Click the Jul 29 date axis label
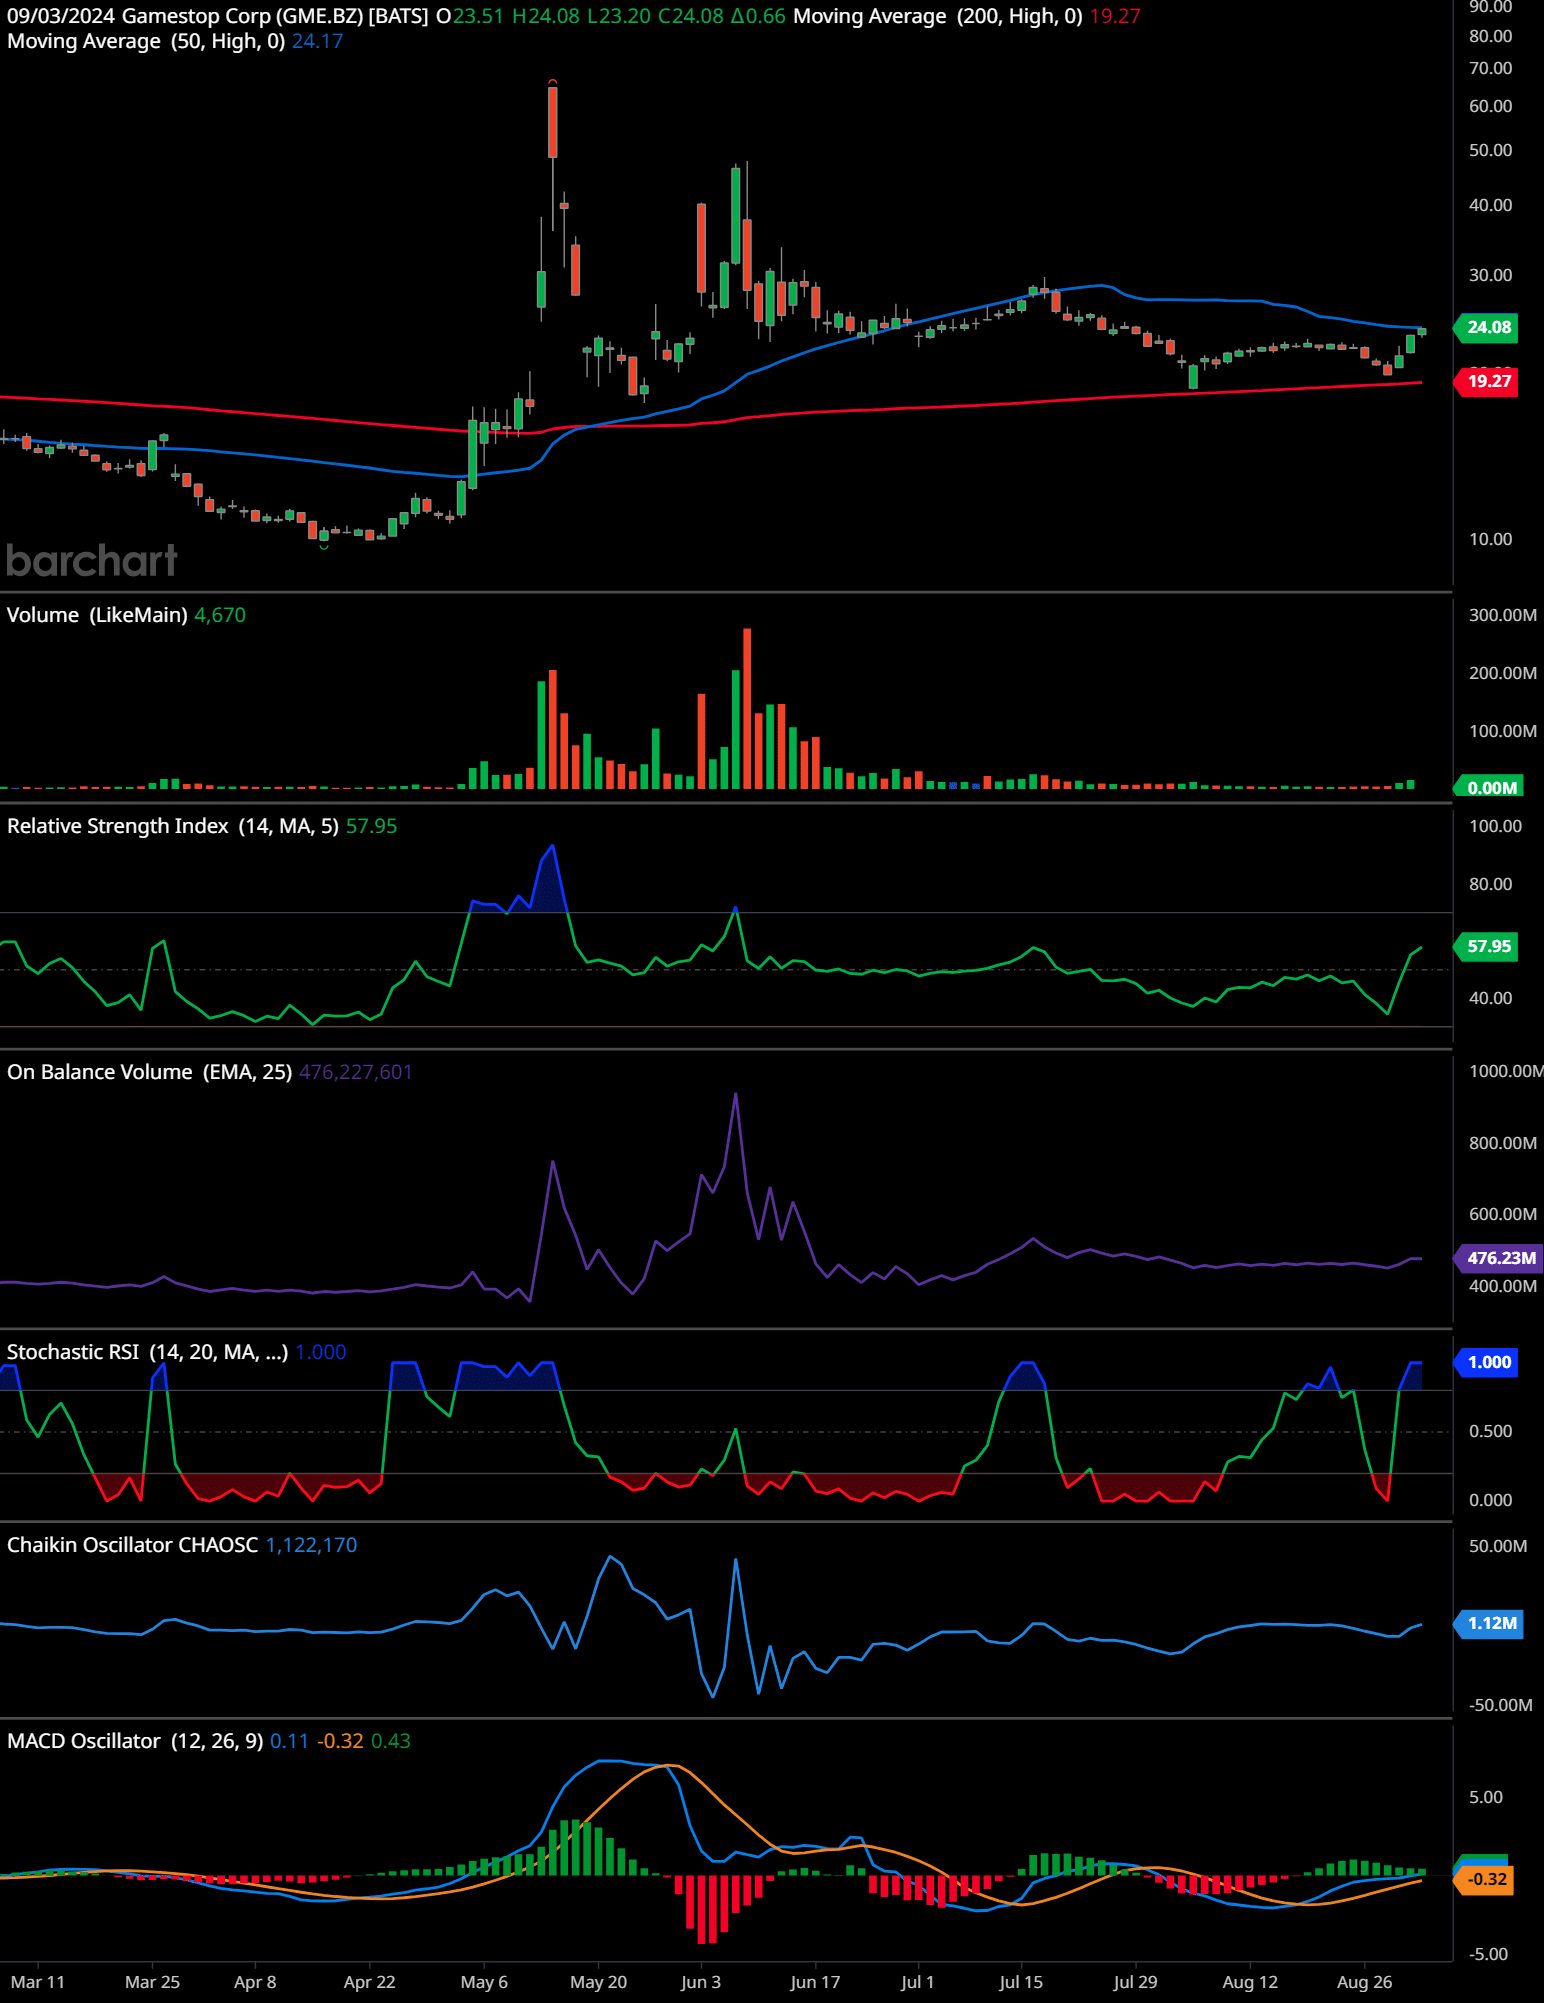The image size is (1544, 2003). click(x=1135, y=1982)
